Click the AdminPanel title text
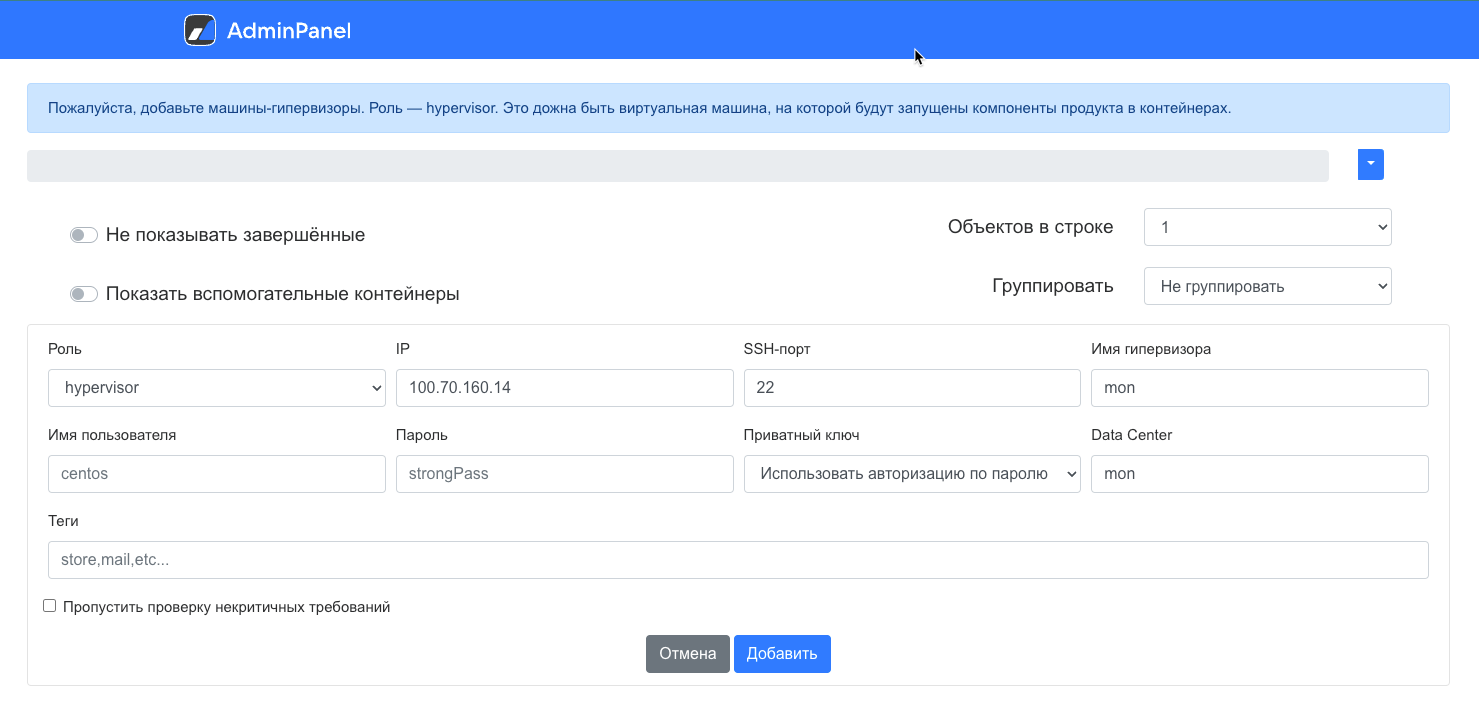Viewport: 1479px width, 715px height. point(288,31)
